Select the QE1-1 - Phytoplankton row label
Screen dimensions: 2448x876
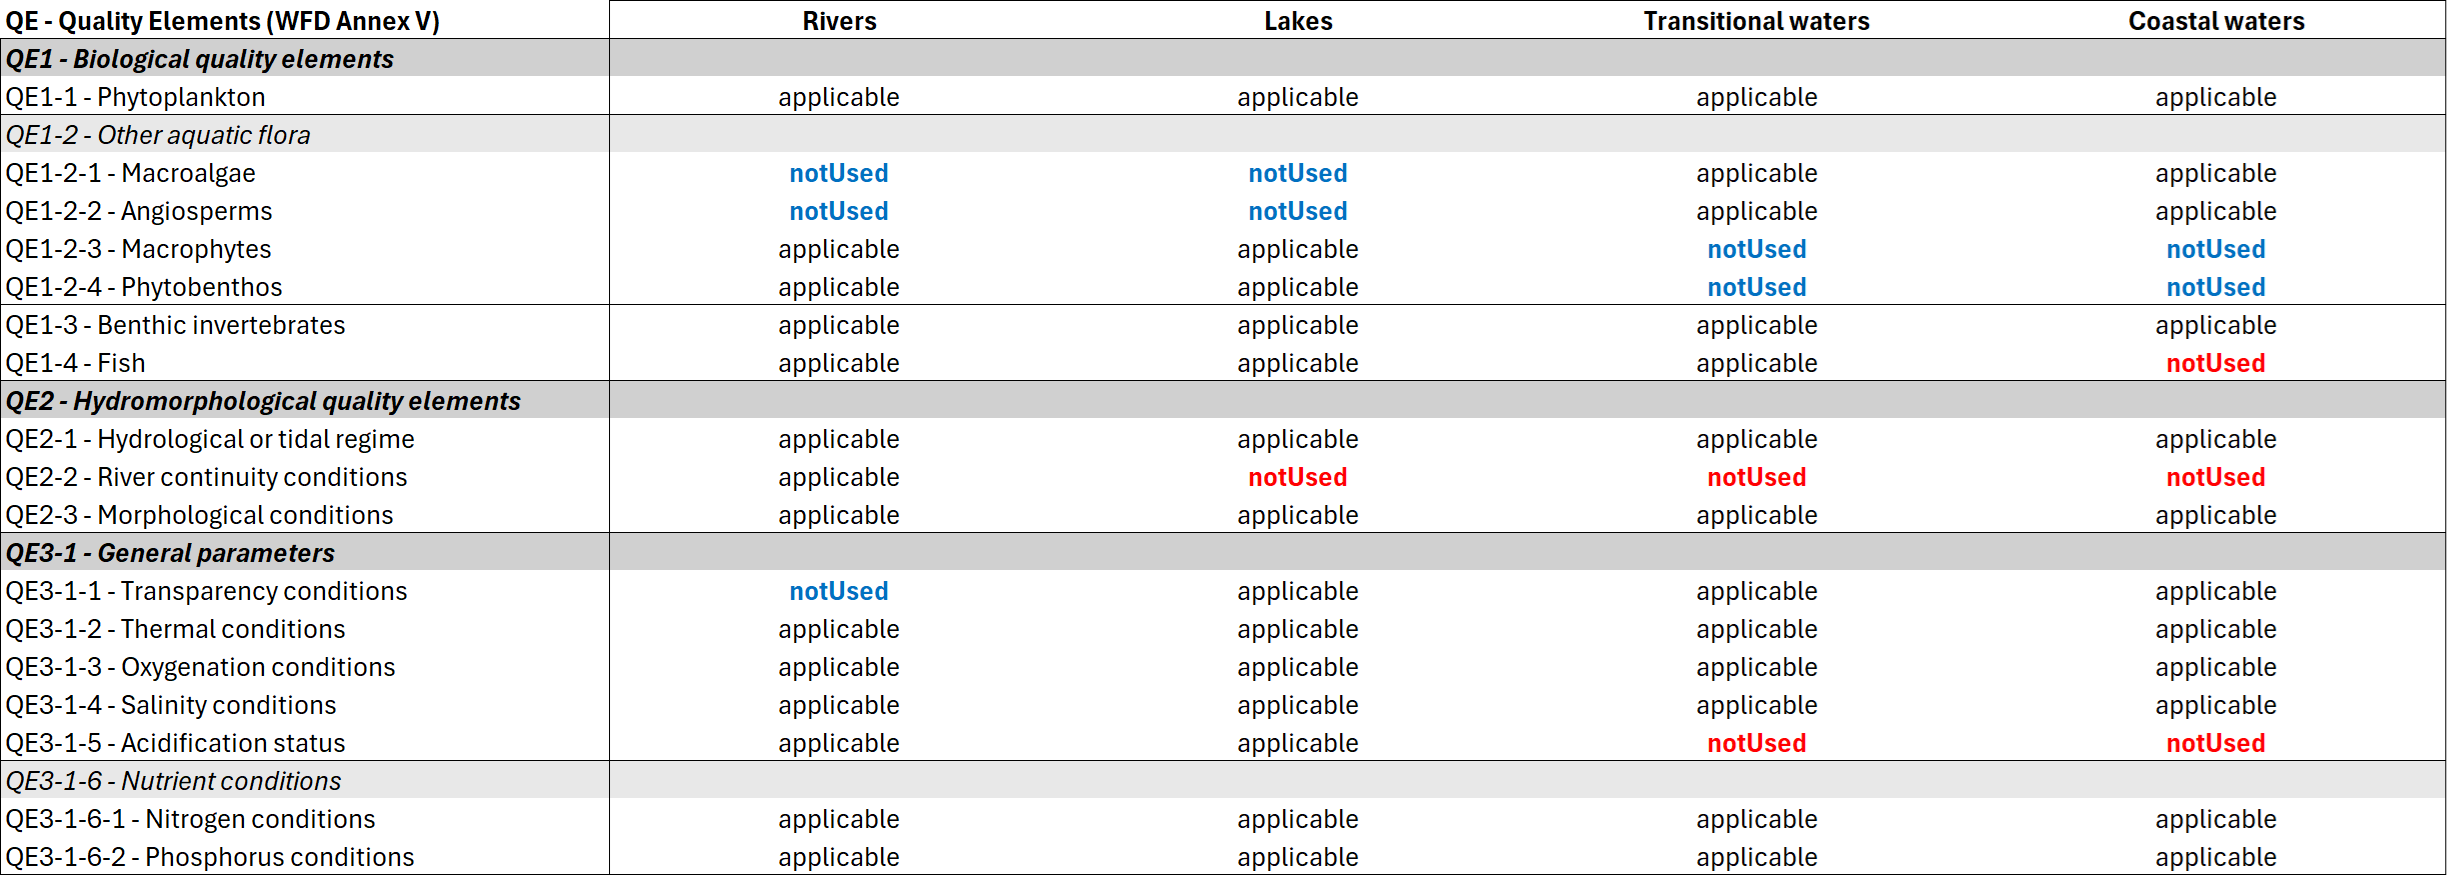[x=136, y=97]
